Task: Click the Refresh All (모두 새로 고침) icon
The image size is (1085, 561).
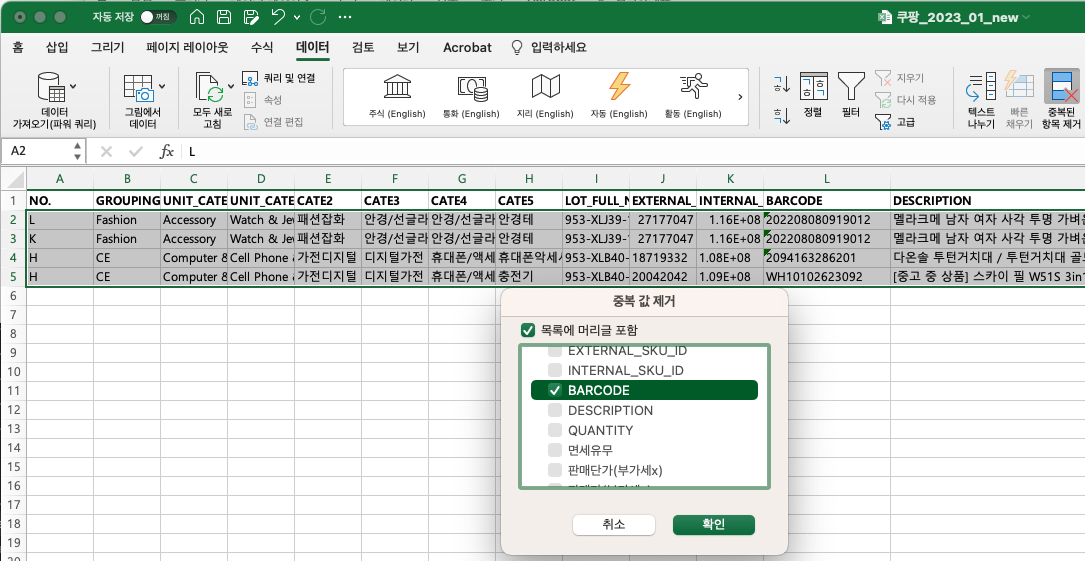Action: point(210,88)
